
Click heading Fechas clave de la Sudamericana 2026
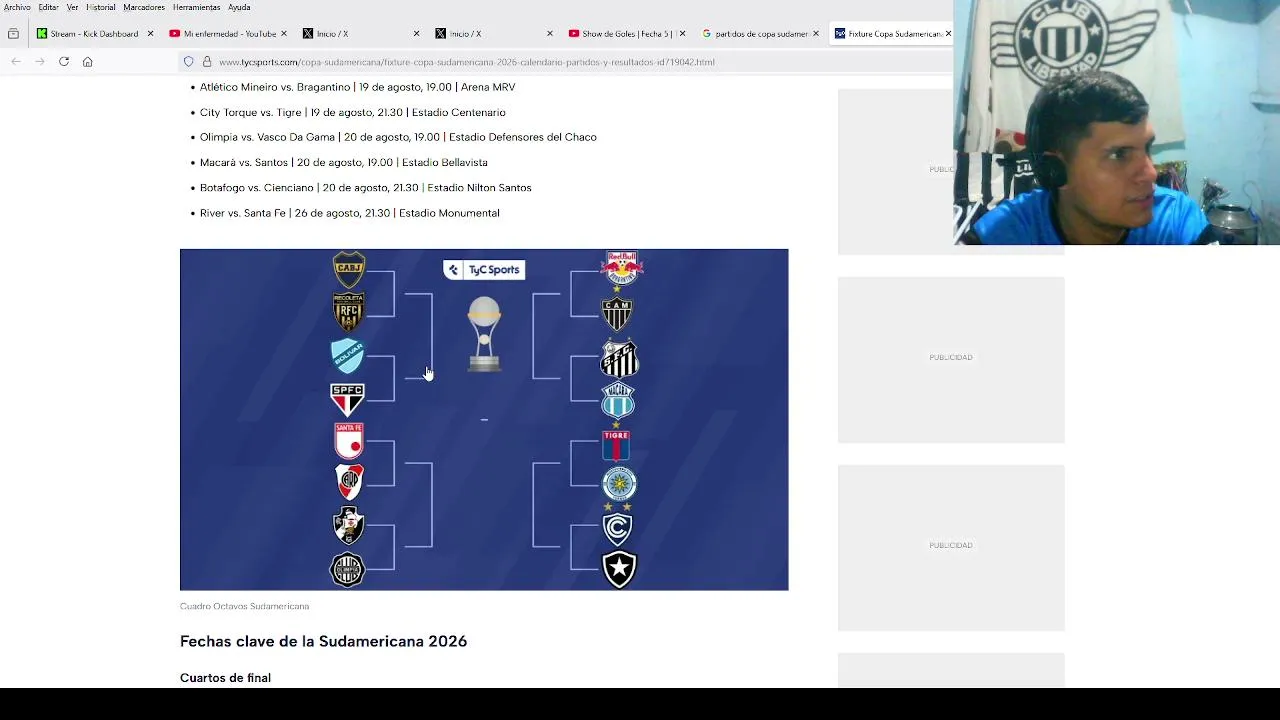click(323, 641)
